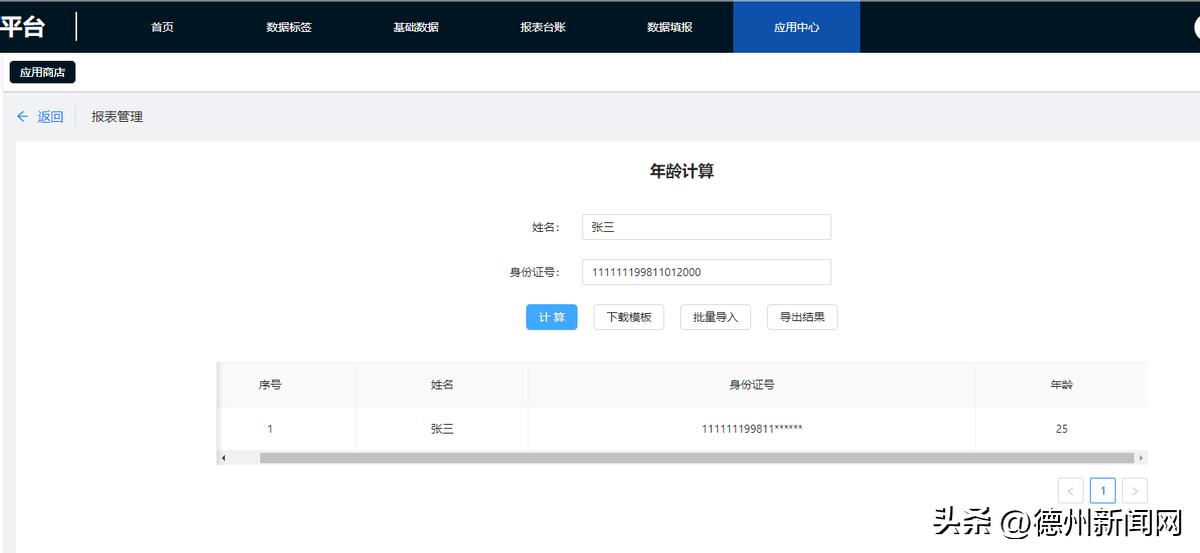Go to previous page arrow in pagination
Screen dimensions: 1200x553
pyautogui.click(x=1070, y=490)
